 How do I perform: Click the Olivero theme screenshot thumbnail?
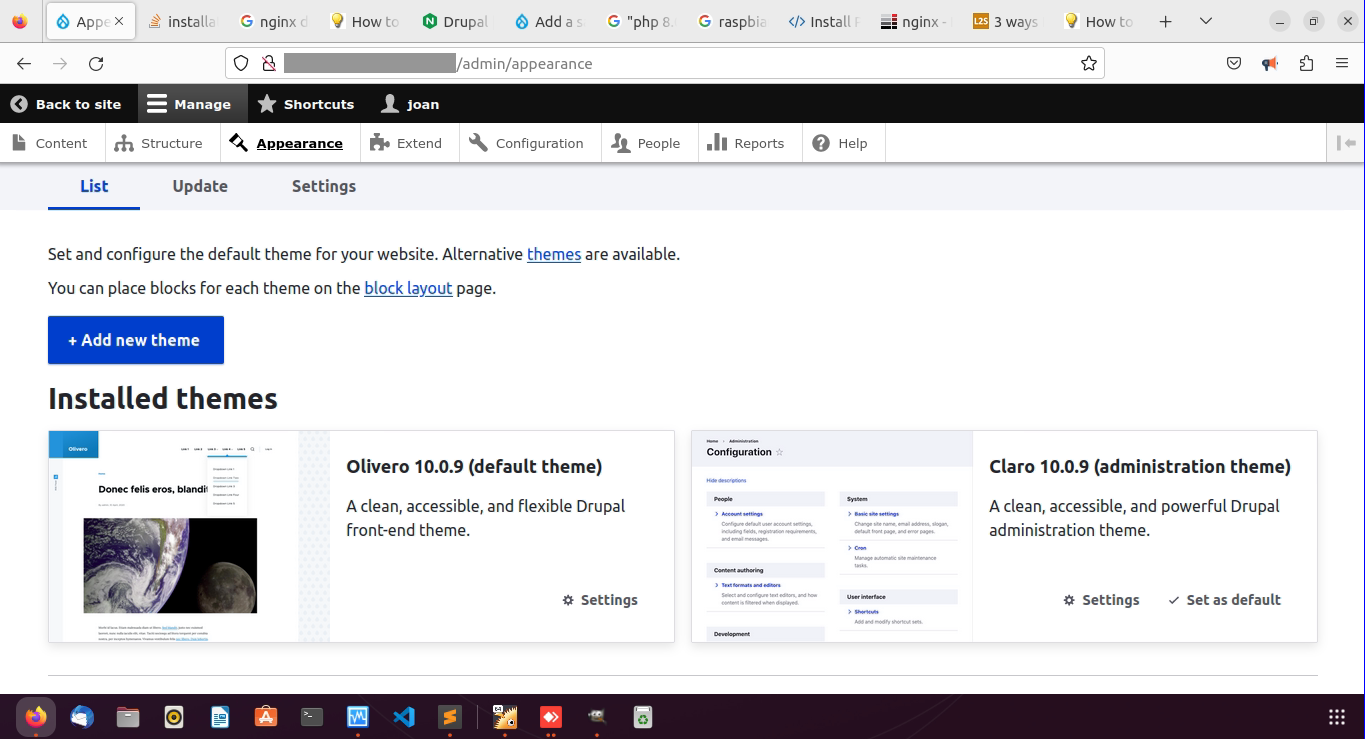click(x=189, y=536)
